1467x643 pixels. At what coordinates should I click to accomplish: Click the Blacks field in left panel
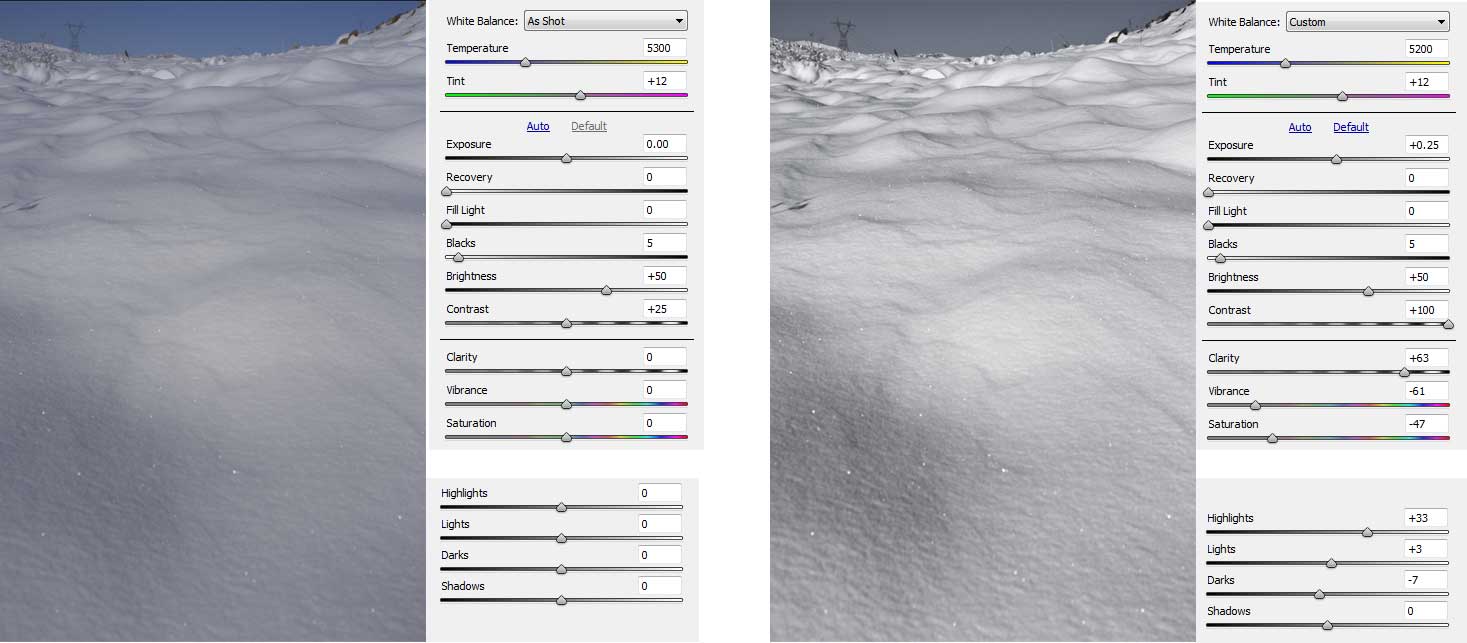tap(666, 243)
